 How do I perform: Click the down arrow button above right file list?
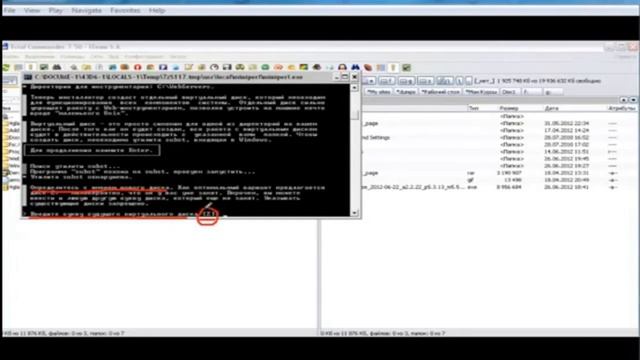(x=633, y=100)
